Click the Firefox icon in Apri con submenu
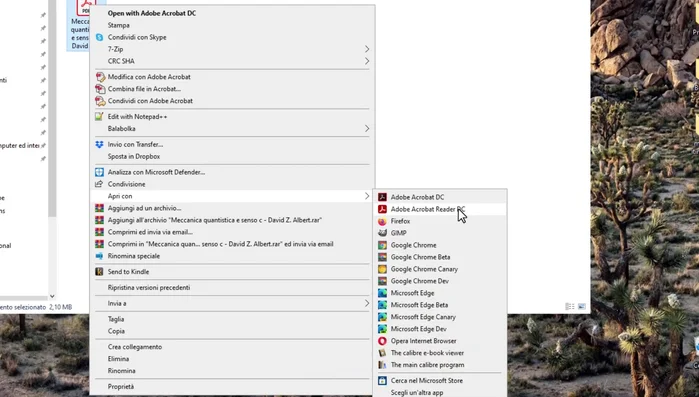Viewport: 699px width, 397px height. 382,221
